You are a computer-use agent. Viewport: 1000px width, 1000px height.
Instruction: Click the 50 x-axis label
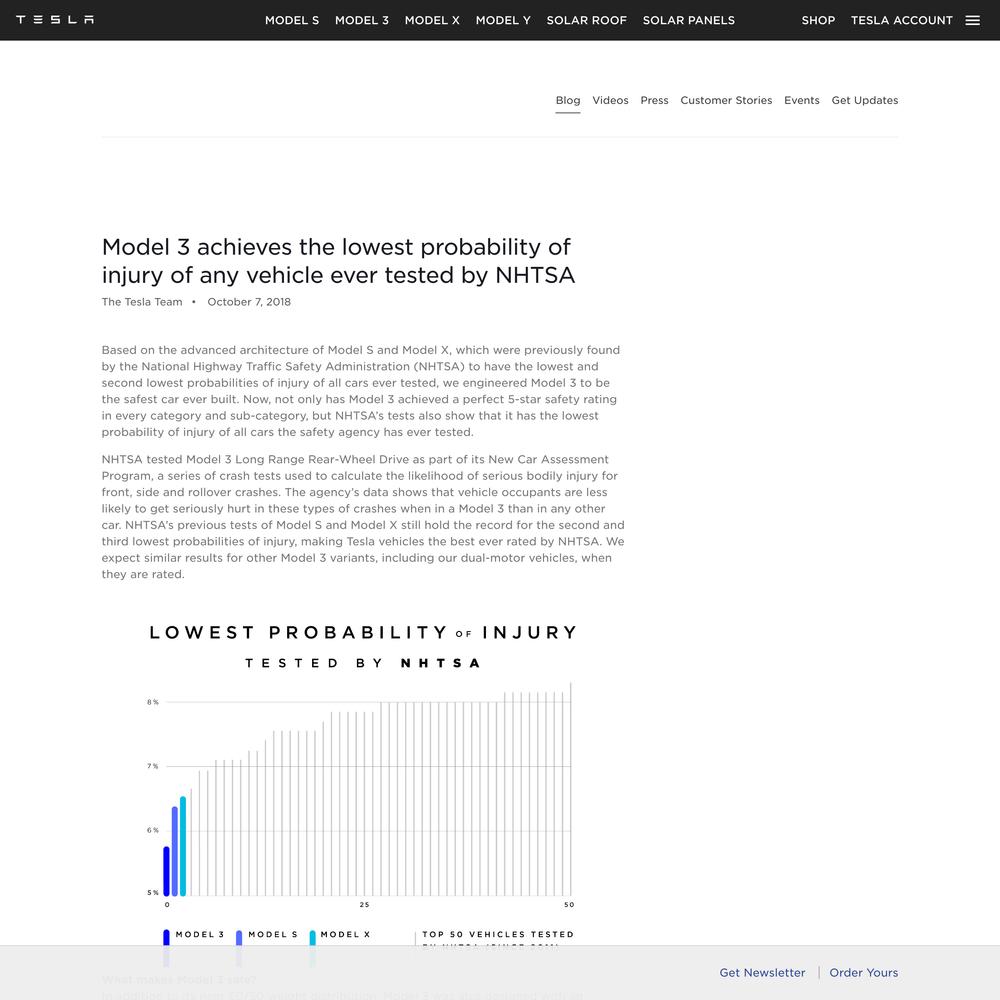pyautogui.click(x=569, y=904)
